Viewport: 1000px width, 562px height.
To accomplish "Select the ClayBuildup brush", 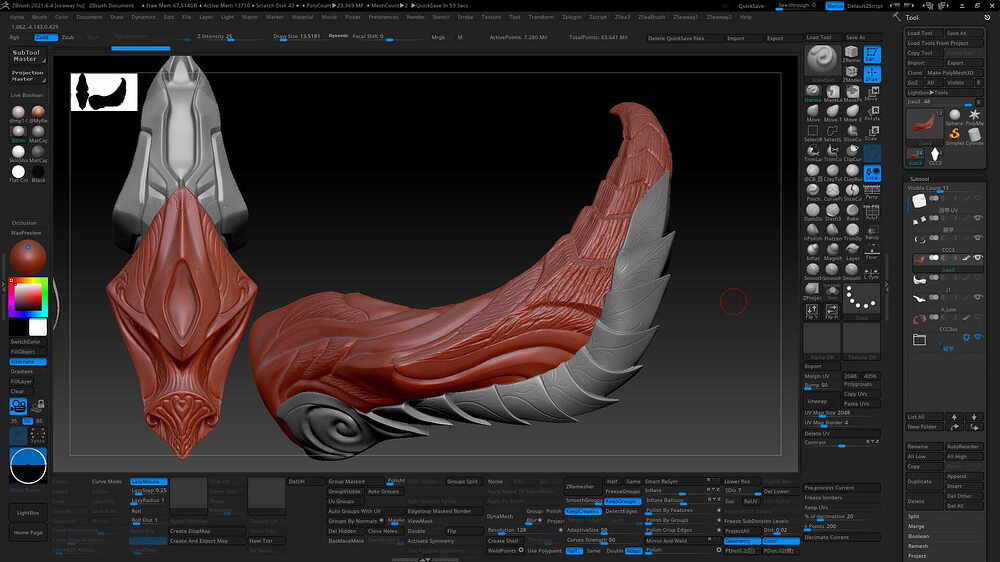I will pyautogui.click(x=852, y=171).
